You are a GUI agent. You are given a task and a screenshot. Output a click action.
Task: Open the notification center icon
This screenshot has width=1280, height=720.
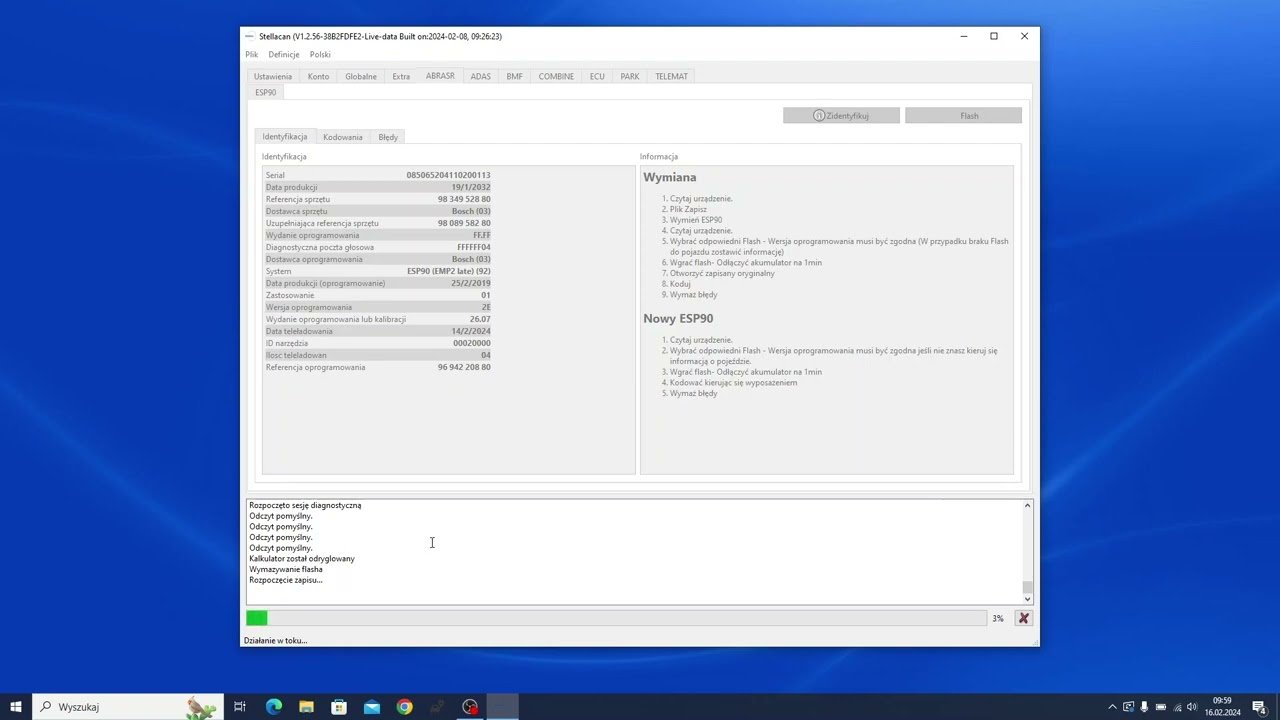click(1260, 707)
